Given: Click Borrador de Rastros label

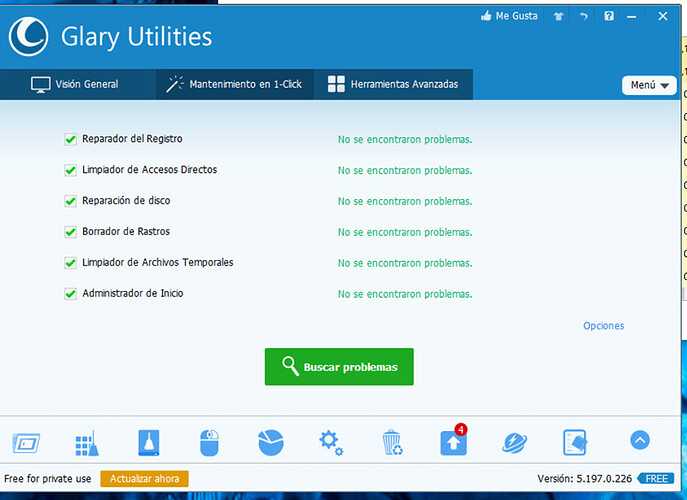Looking at the screenshot, I should pyautogui.click(x=126, y=231).
